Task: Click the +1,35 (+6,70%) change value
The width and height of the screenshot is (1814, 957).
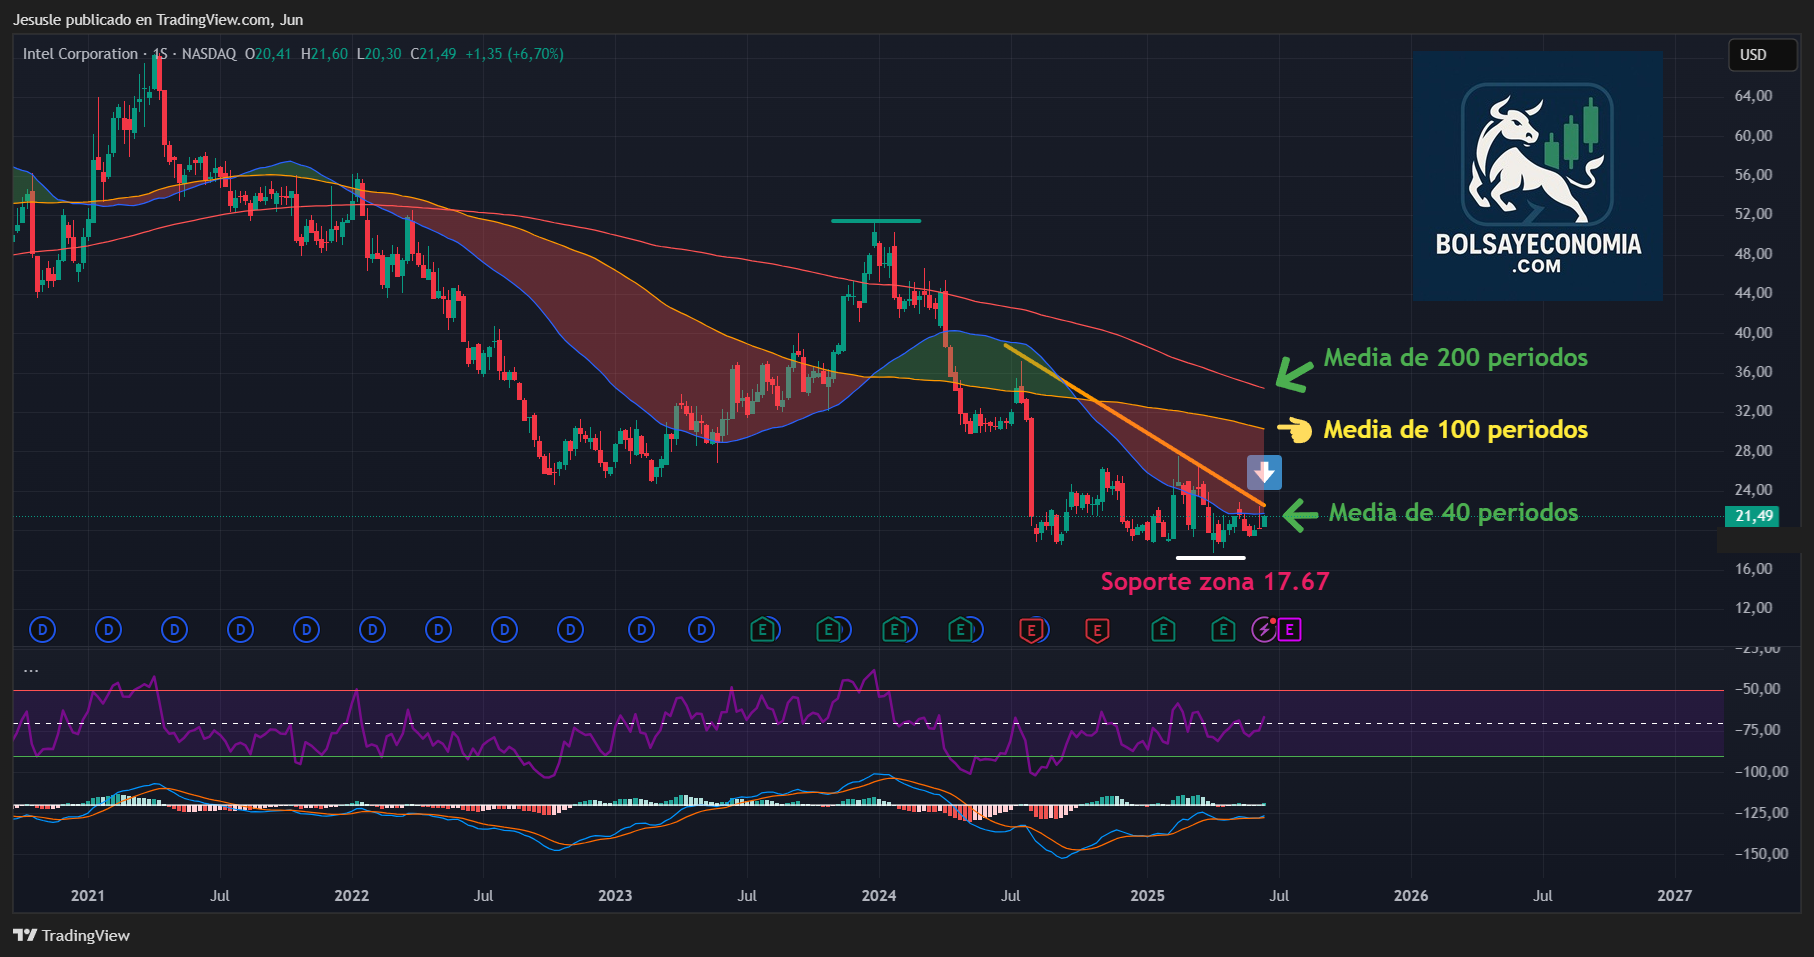Action: coord(514,54)
